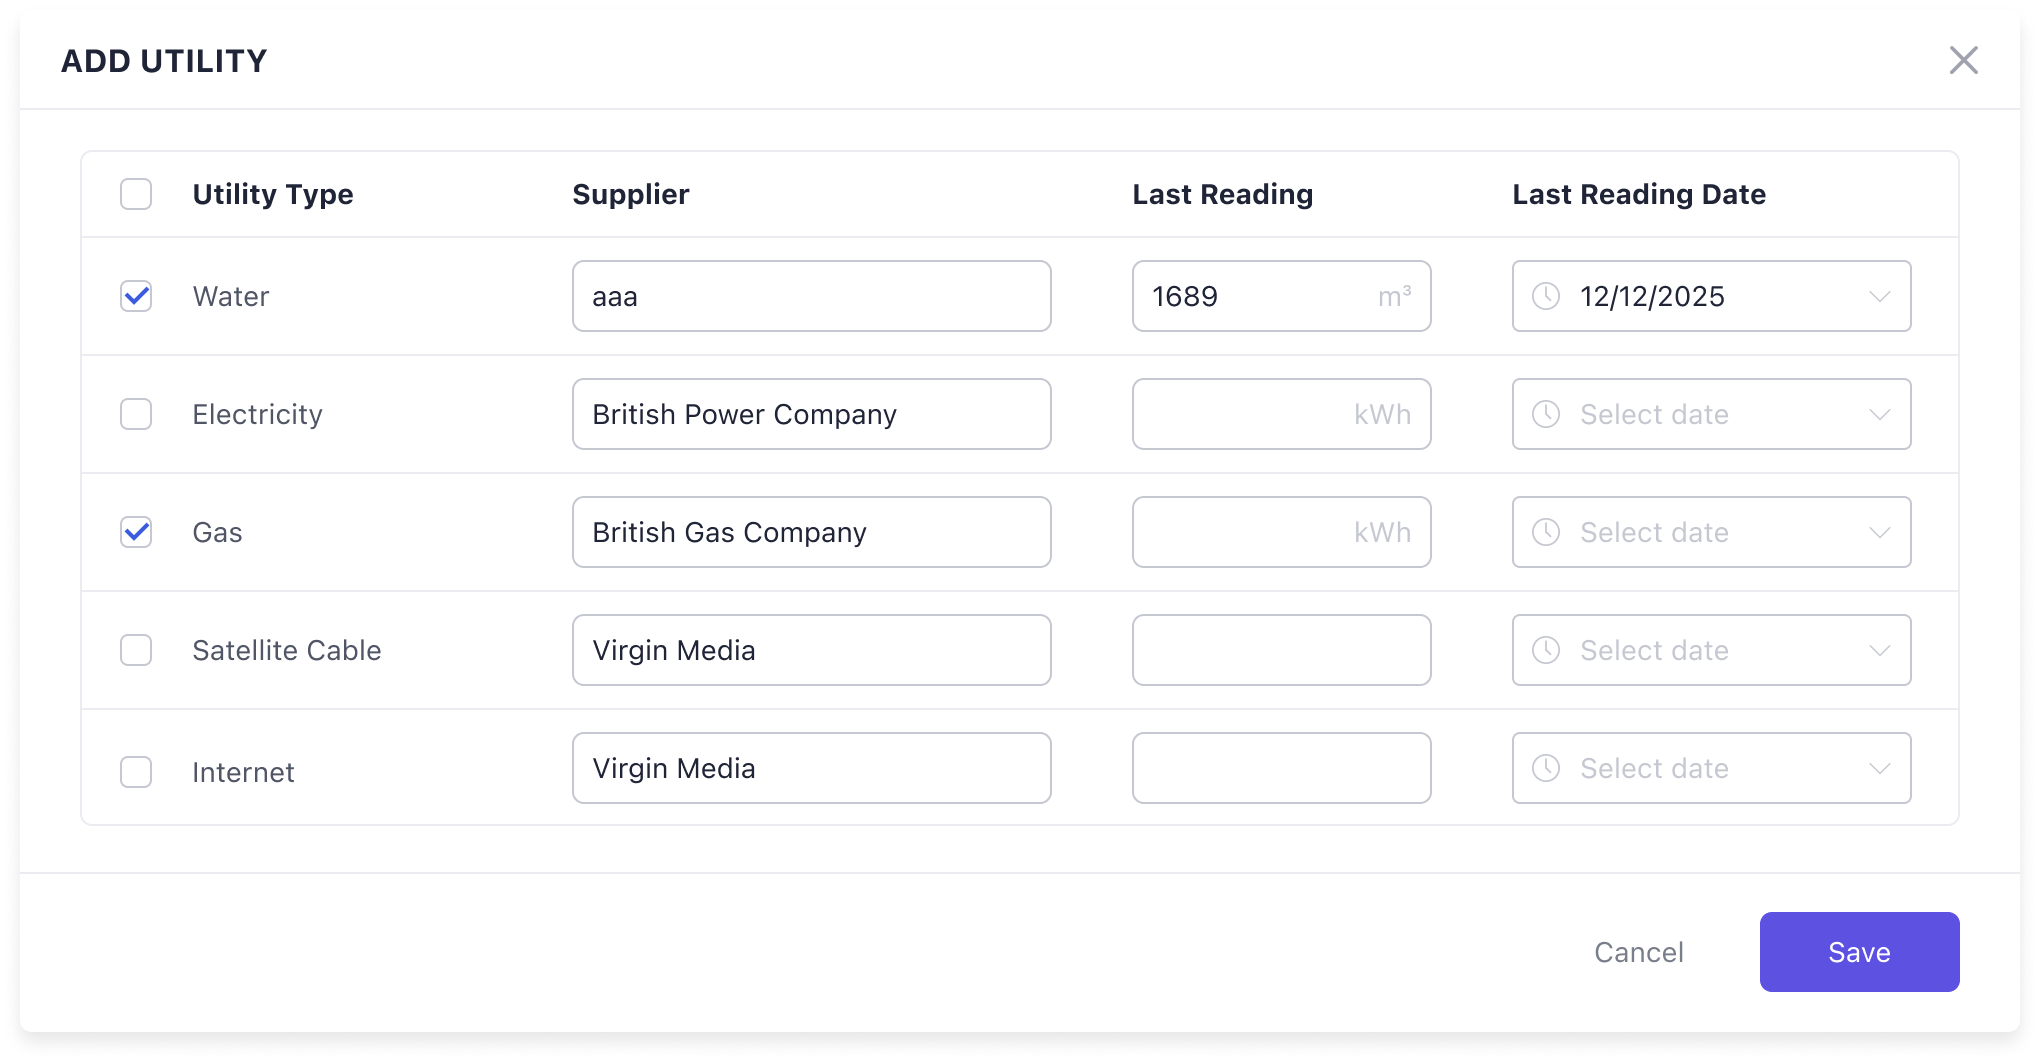
Task: Check the Internet utility checkbox
Action: click(136, 772)
